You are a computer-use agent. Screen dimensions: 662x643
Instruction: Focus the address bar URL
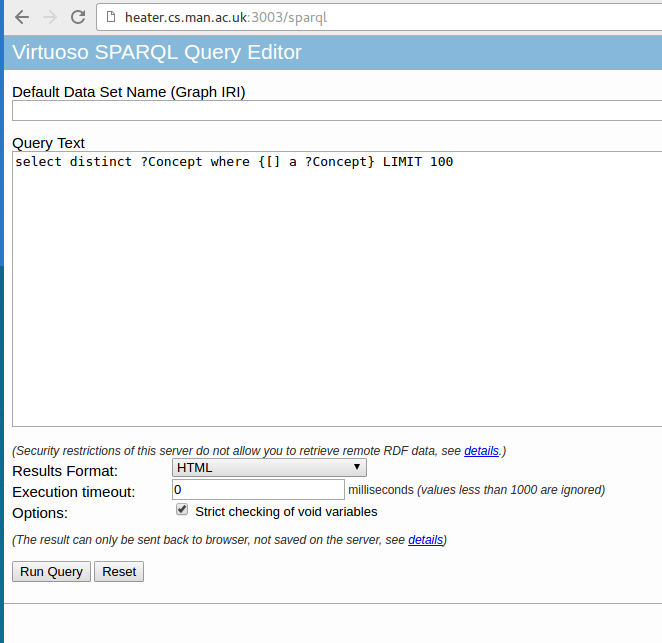pyautogui.click(x=226, y=17)
